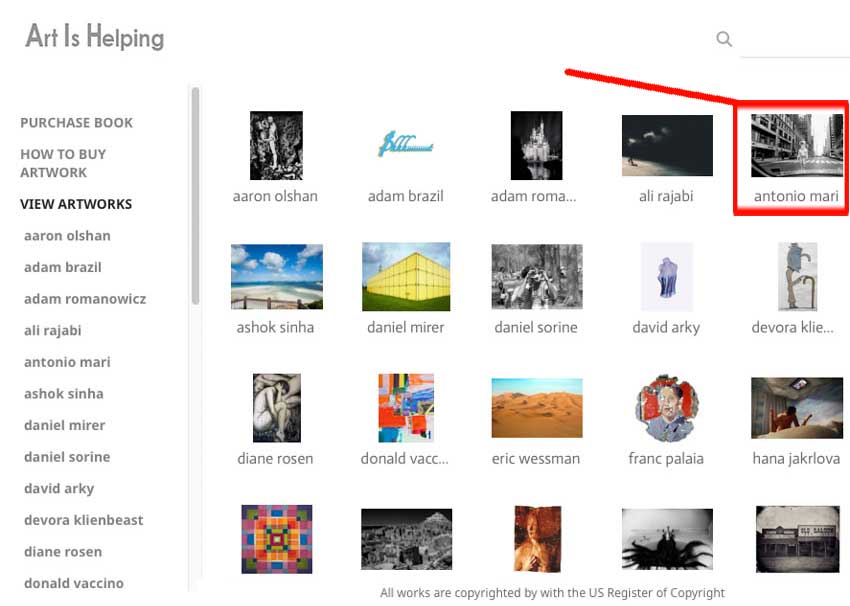Open david arky purple sculpture thumbnail
The image size is (850, 606).
(667, 276)
